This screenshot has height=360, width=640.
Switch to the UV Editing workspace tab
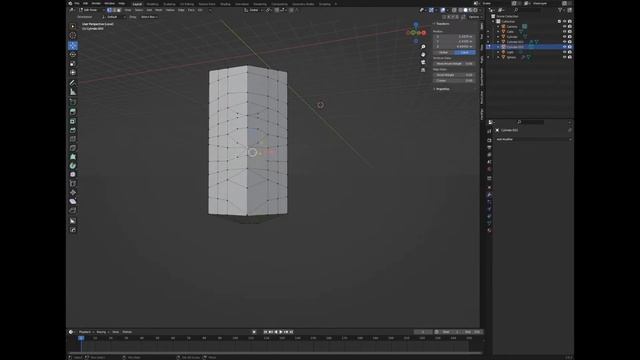(187, 4)
